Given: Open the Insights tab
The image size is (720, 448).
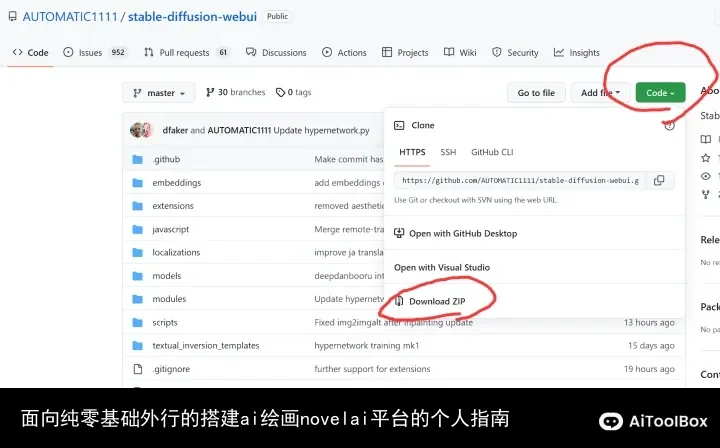Looking at the screenshot, I should pyautogui.click(x=577, y=52).
